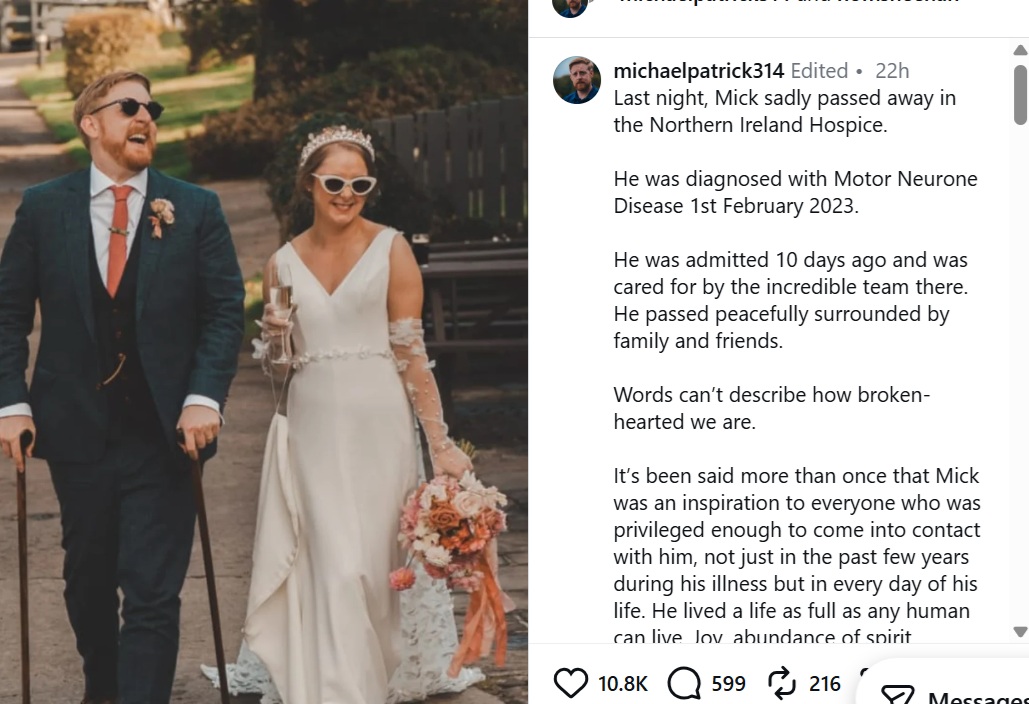Click the caption scrollbar thumb

pos(1020,94)
